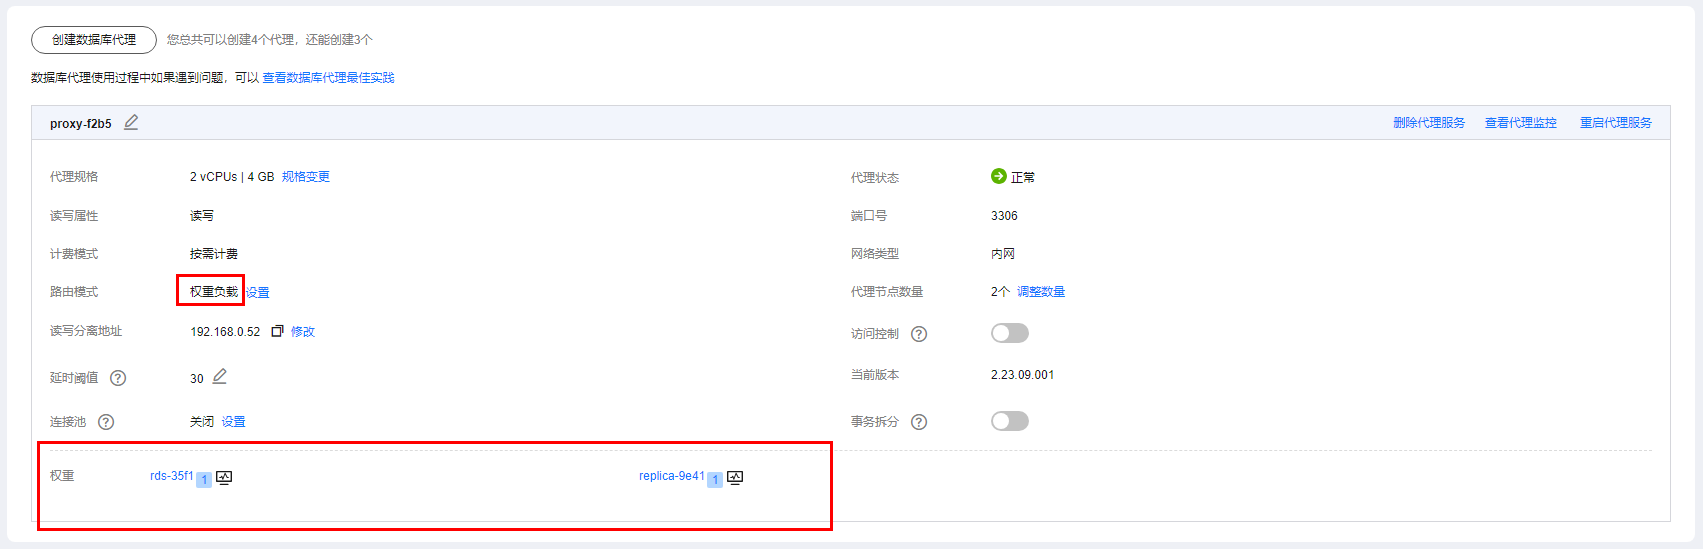
Task: Click the edit pencil next to delay threshold 30
Action: [220, 376]
